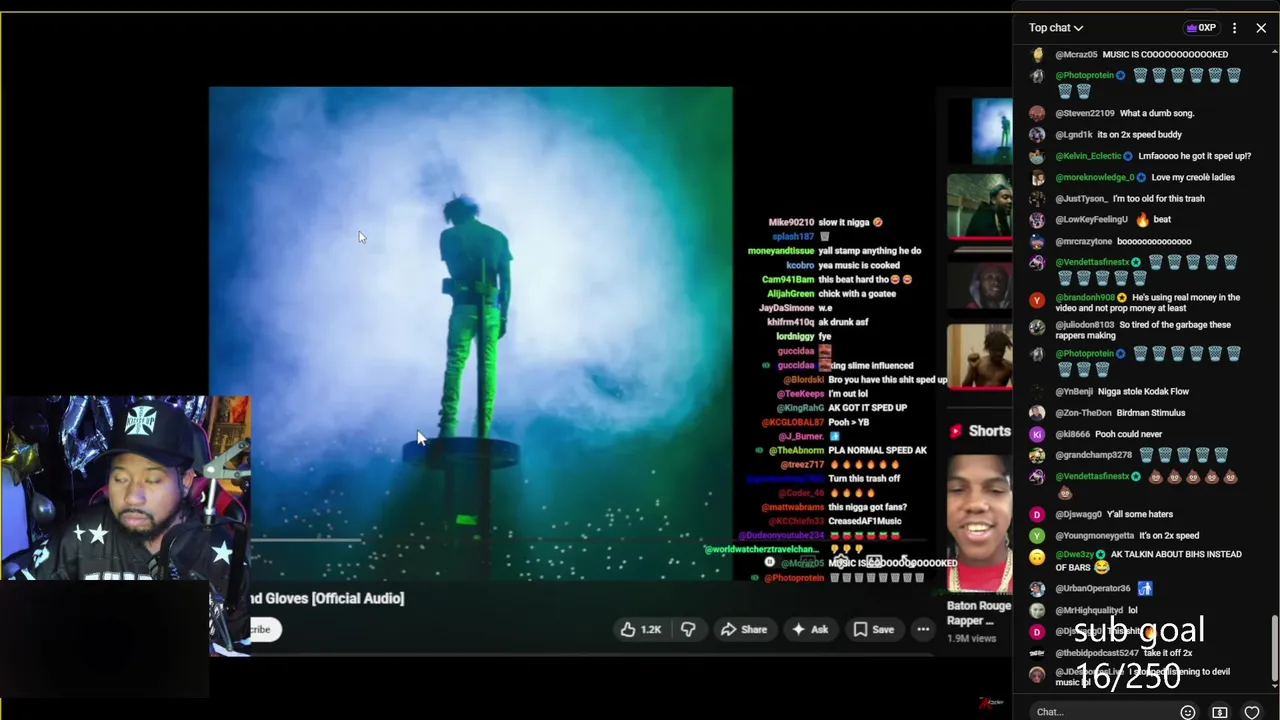The width and height of the screenshot is (1280, 720).
Task: Click the red Shorts logo icon
Action: click(x=956, y=431)
